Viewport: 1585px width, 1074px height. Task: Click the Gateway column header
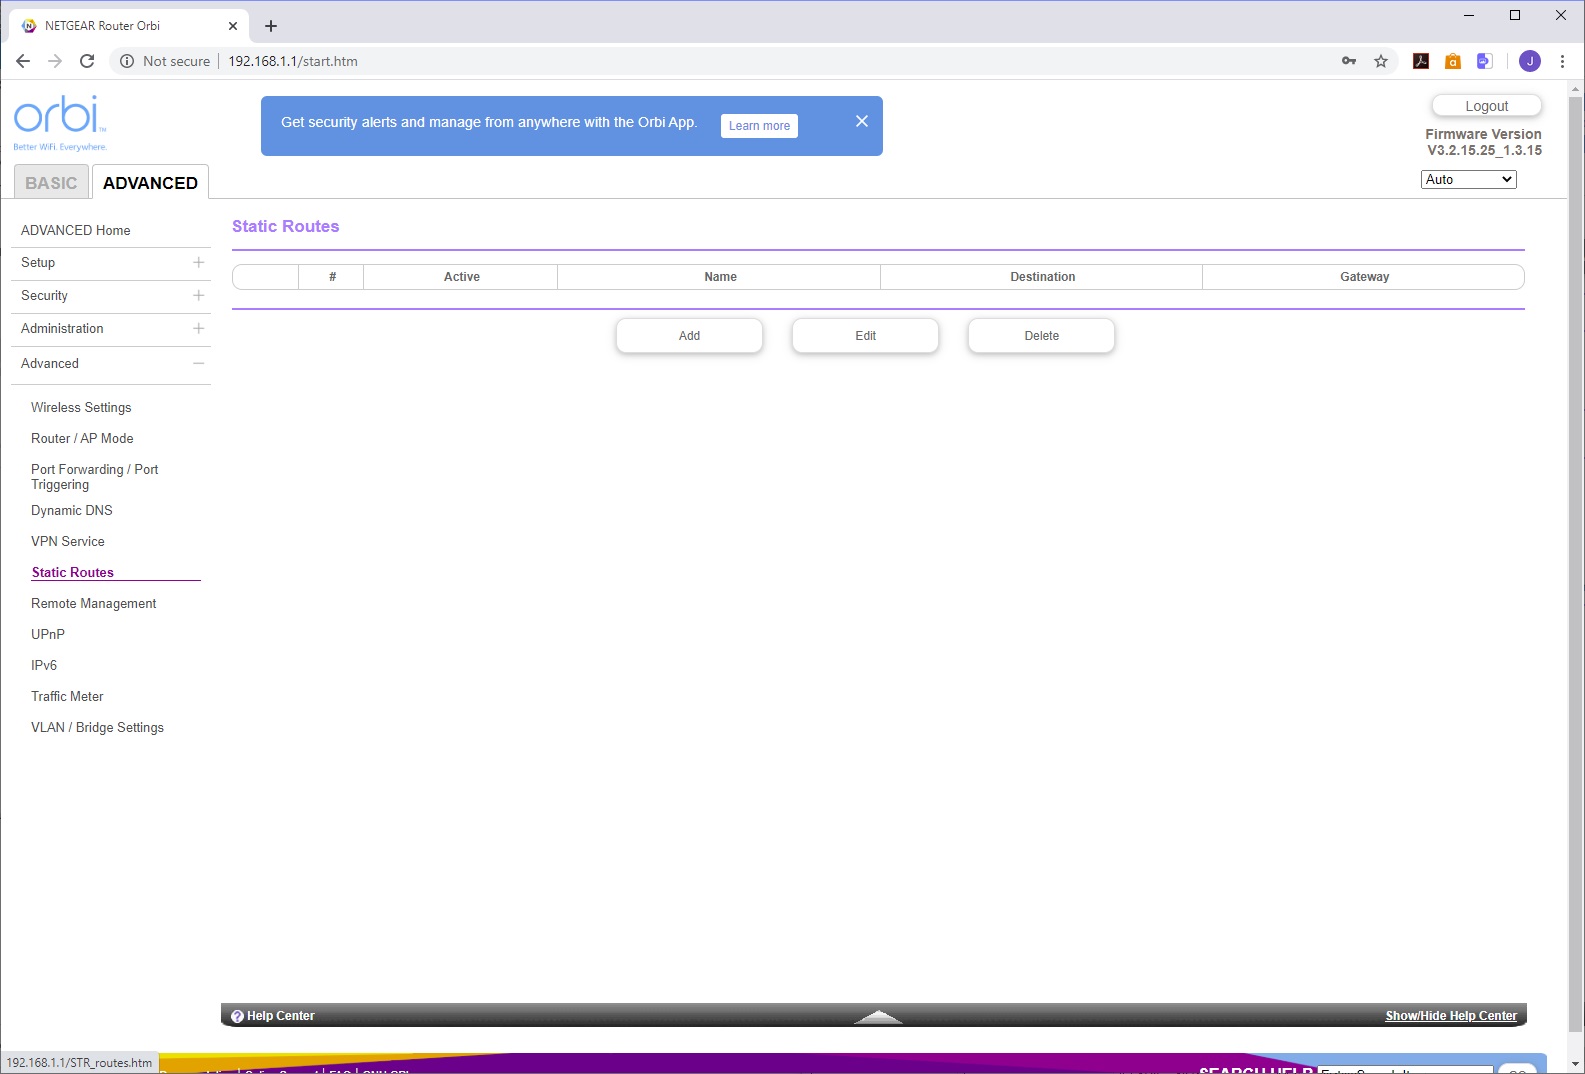[1364, 277]
